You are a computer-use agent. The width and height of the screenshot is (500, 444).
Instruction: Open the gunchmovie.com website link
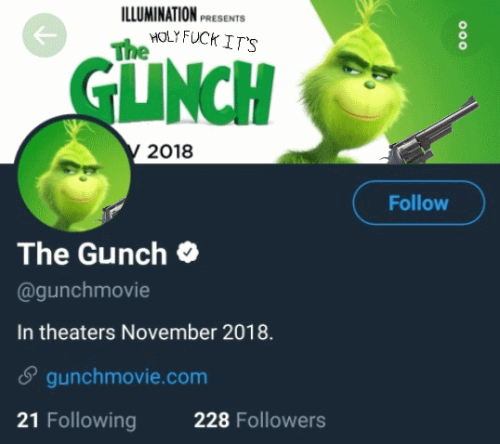127,377
